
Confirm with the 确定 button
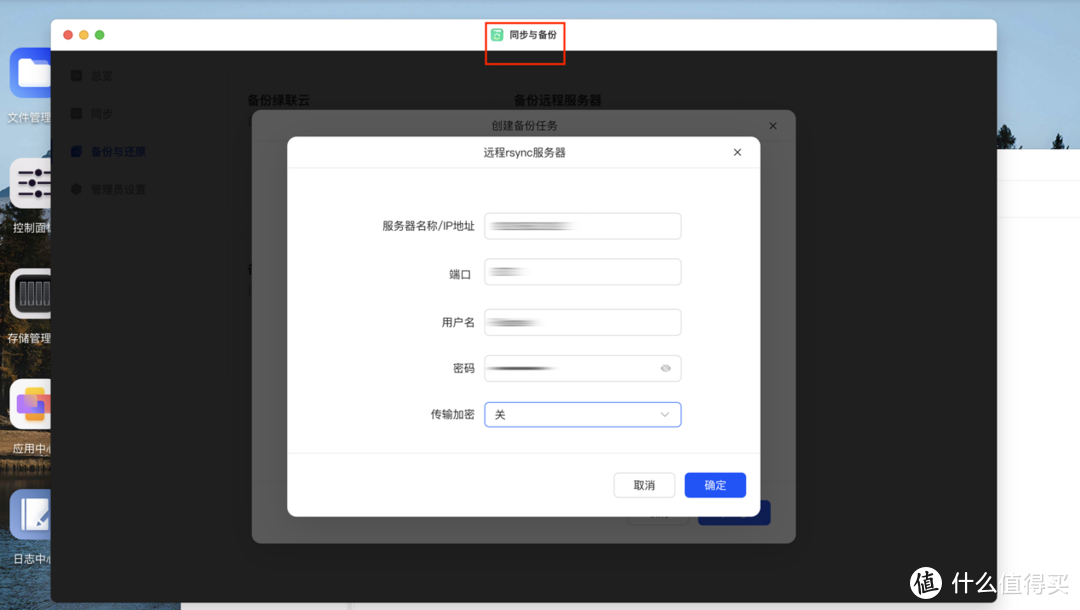[715, 484]
